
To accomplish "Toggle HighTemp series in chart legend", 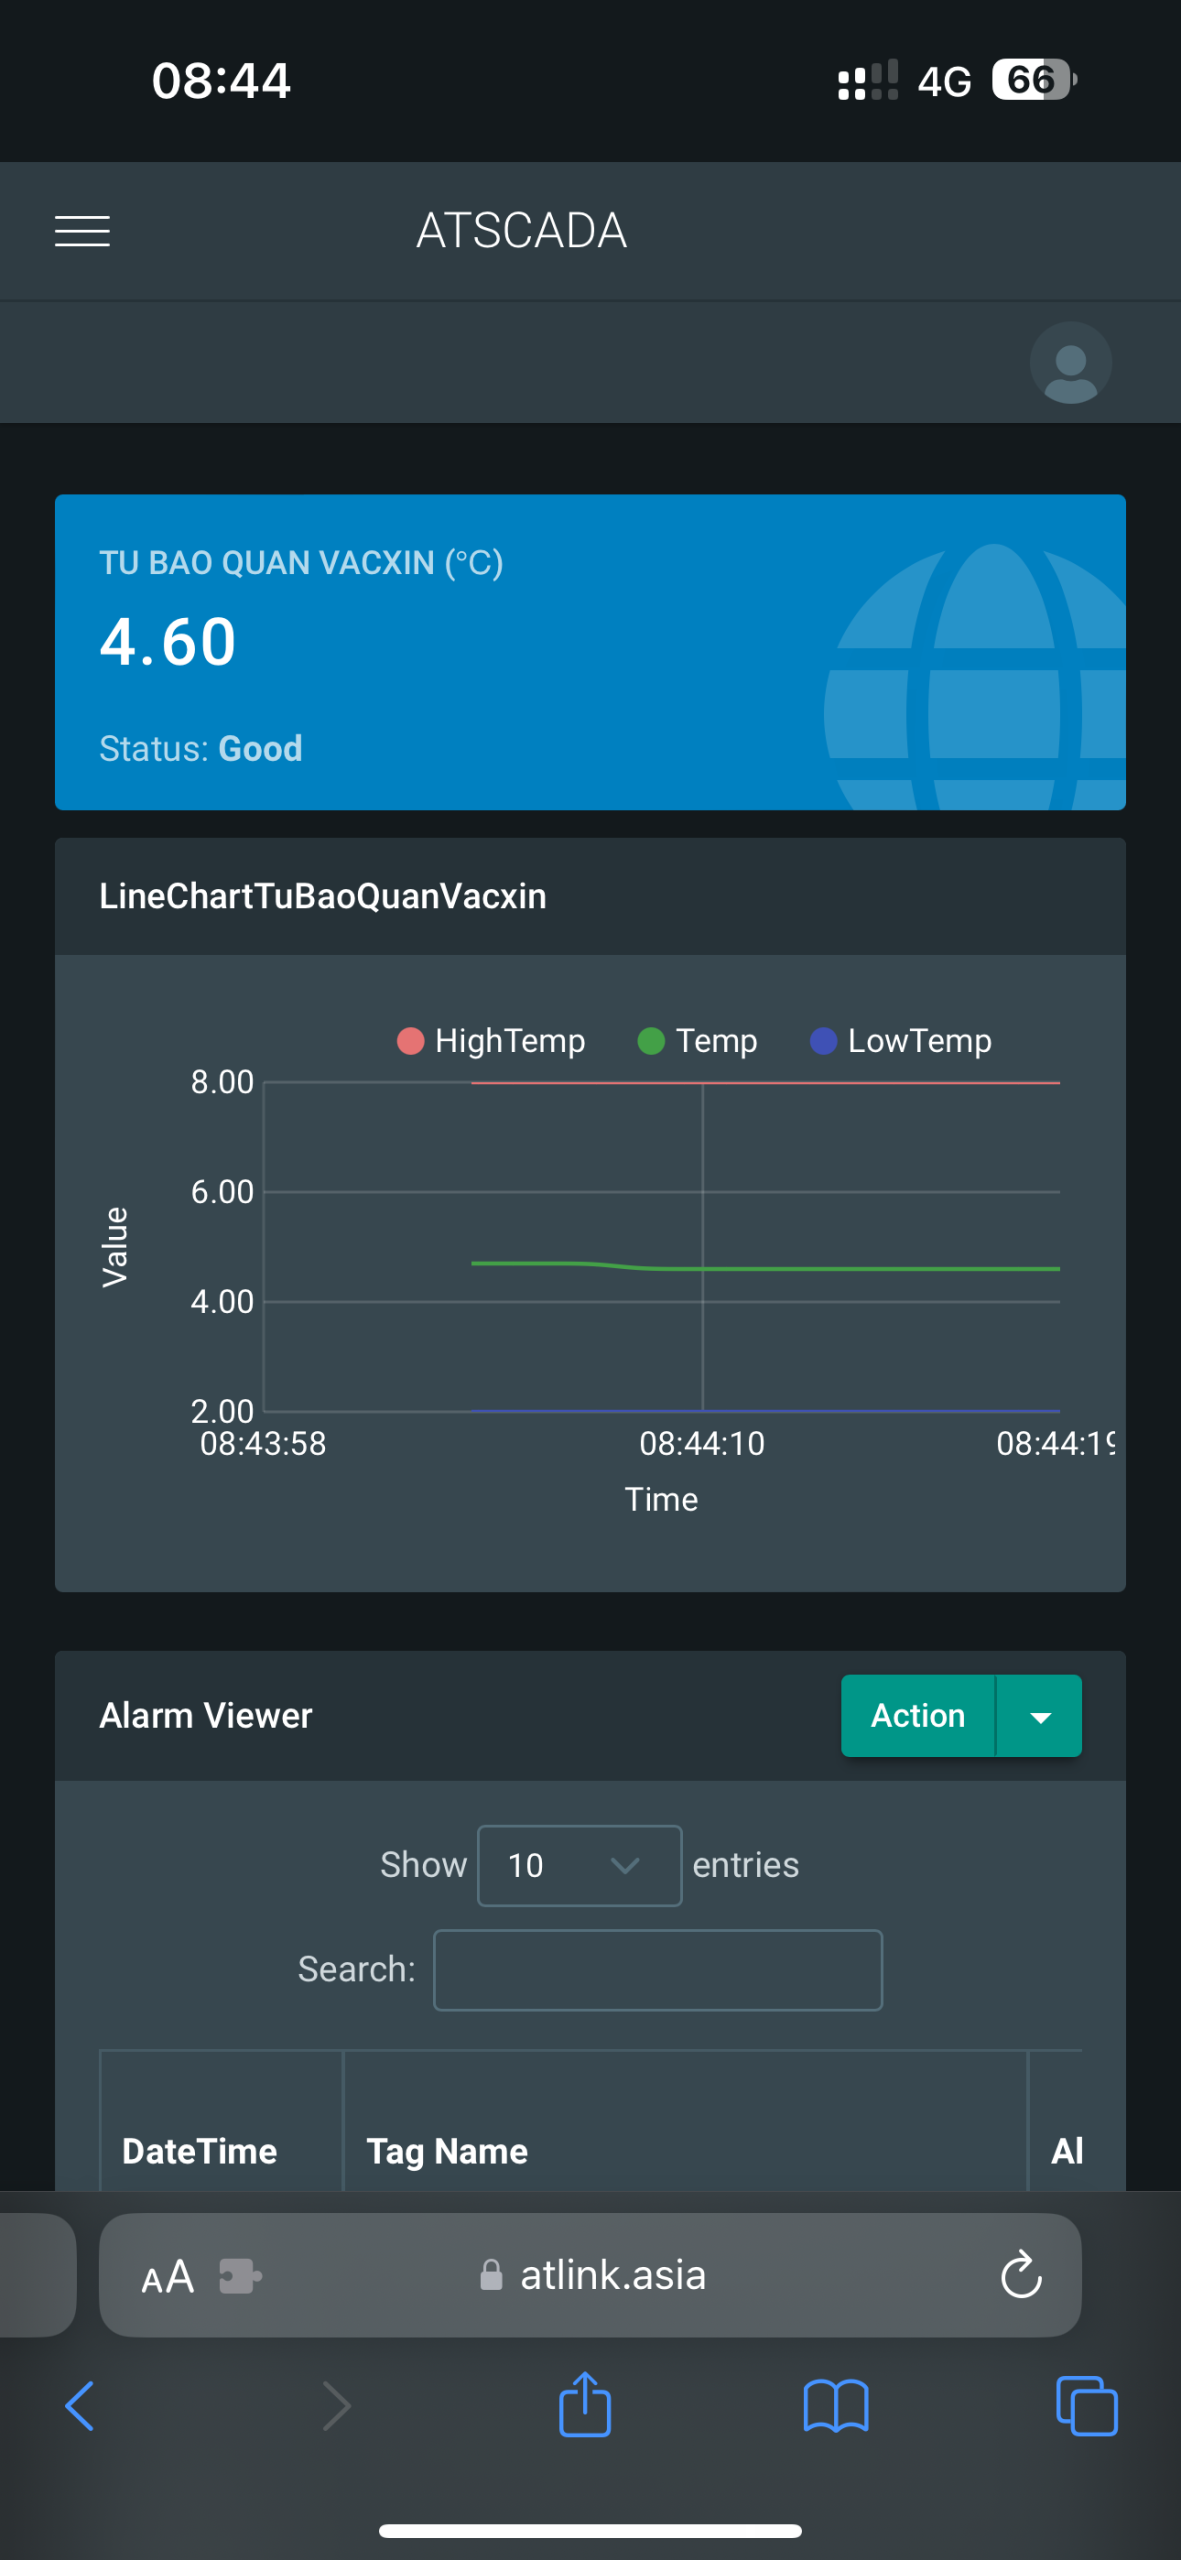I will [491, 1041].
